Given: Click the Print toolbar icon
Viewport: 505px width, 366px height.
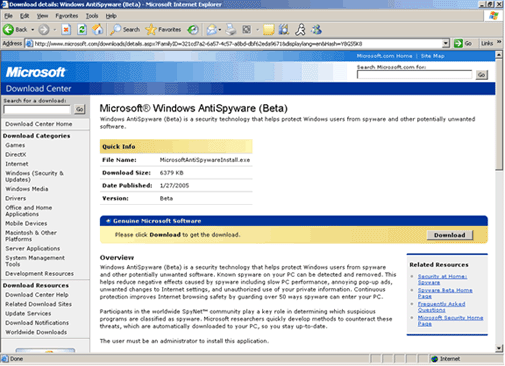Looking at the screenshot, I should pyautogui.click(x=231, y=30).
